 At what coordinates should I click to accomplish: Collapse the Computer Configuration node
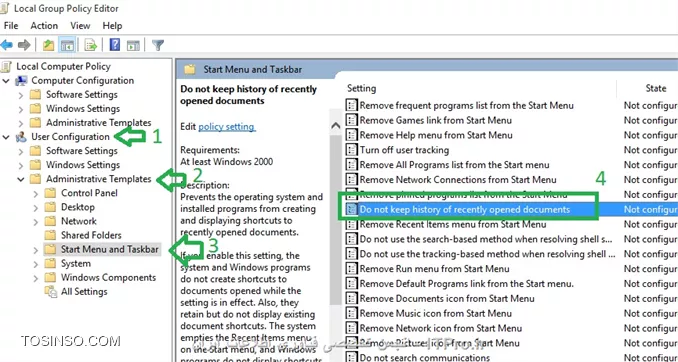(x=6, y=81)
